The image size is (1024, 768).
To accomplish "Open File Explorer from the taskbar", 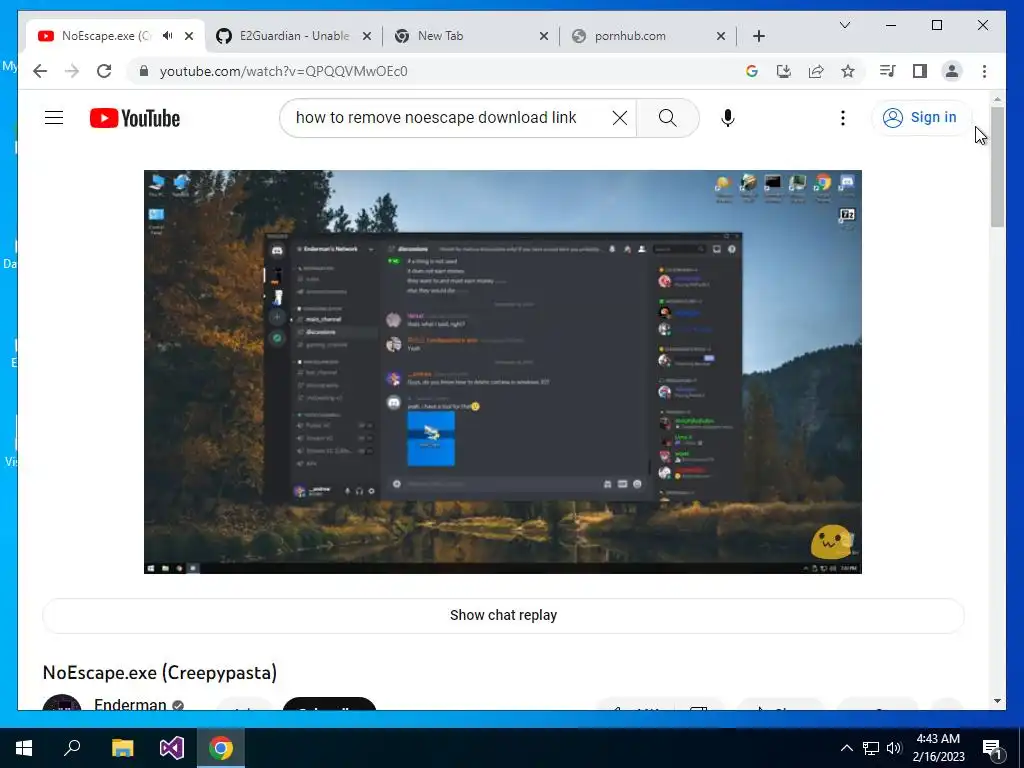I will click(122, 748).
